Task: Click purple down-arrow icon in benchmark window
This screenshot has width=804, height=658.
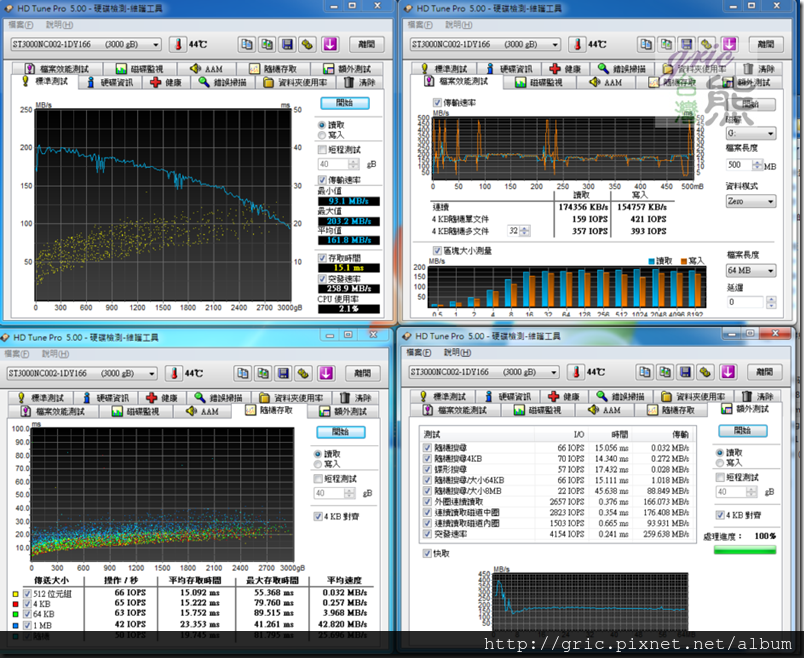Action: (x=330, y=45)
